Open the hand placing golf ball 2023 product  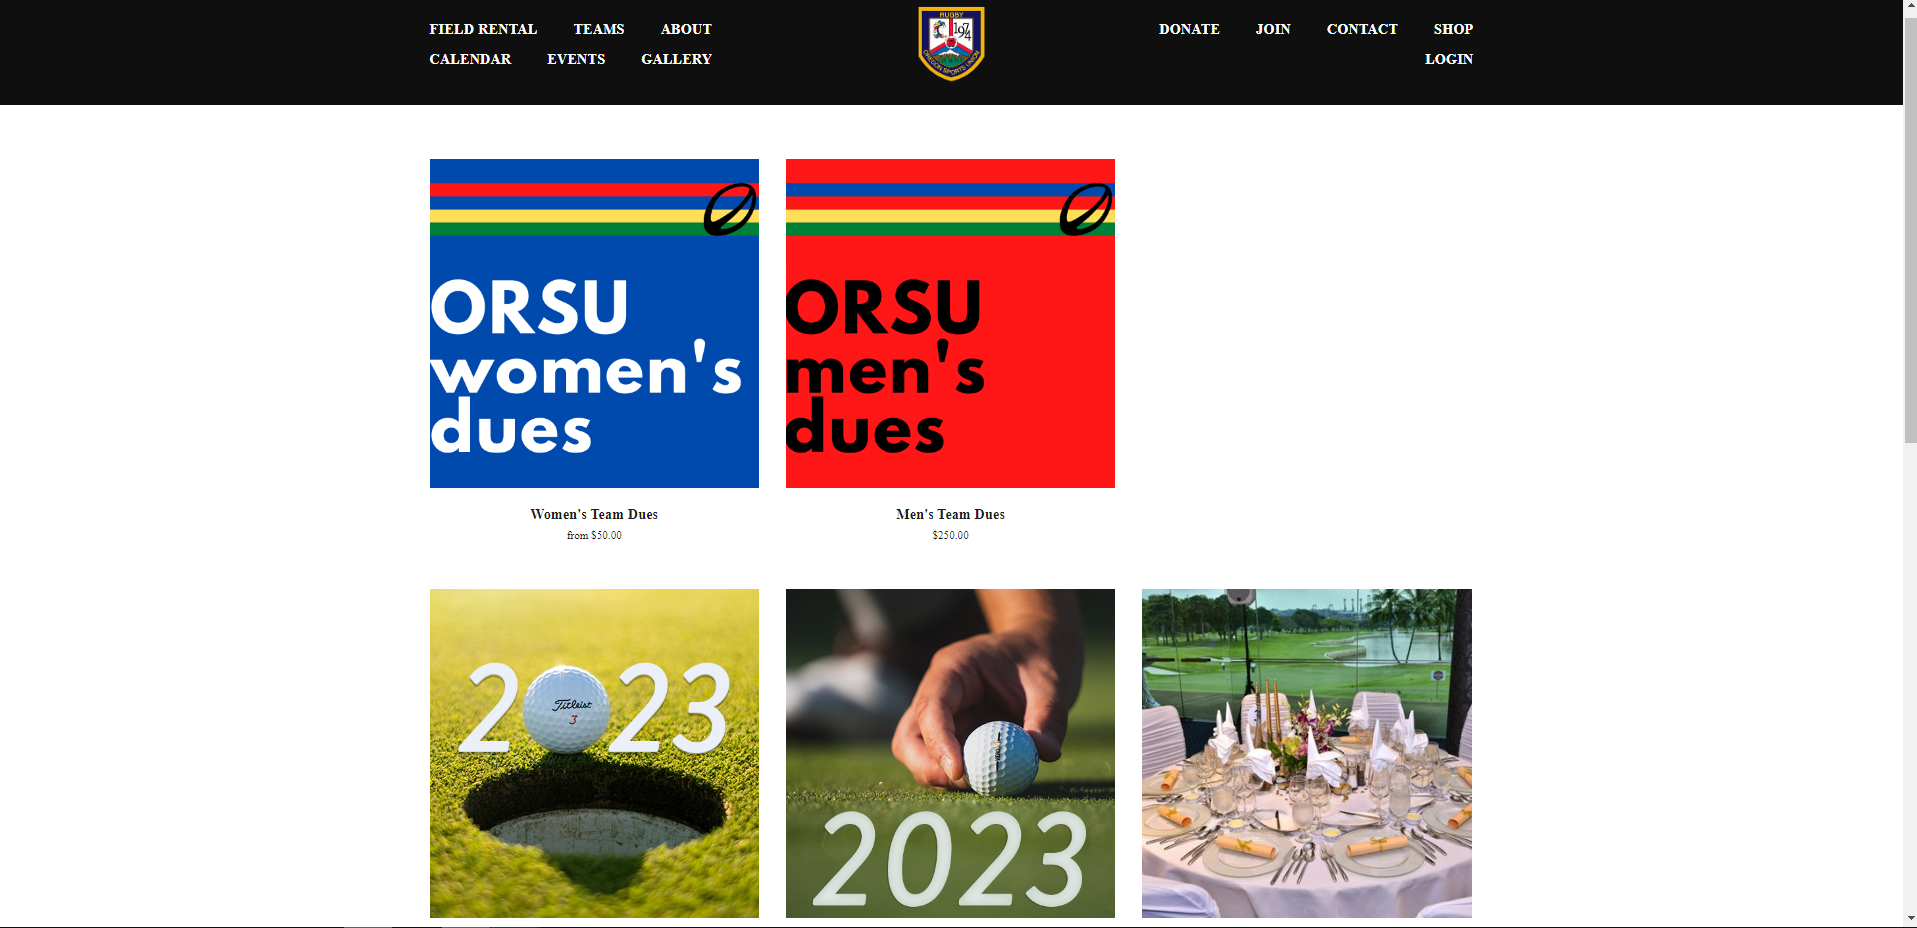point(950,753)
